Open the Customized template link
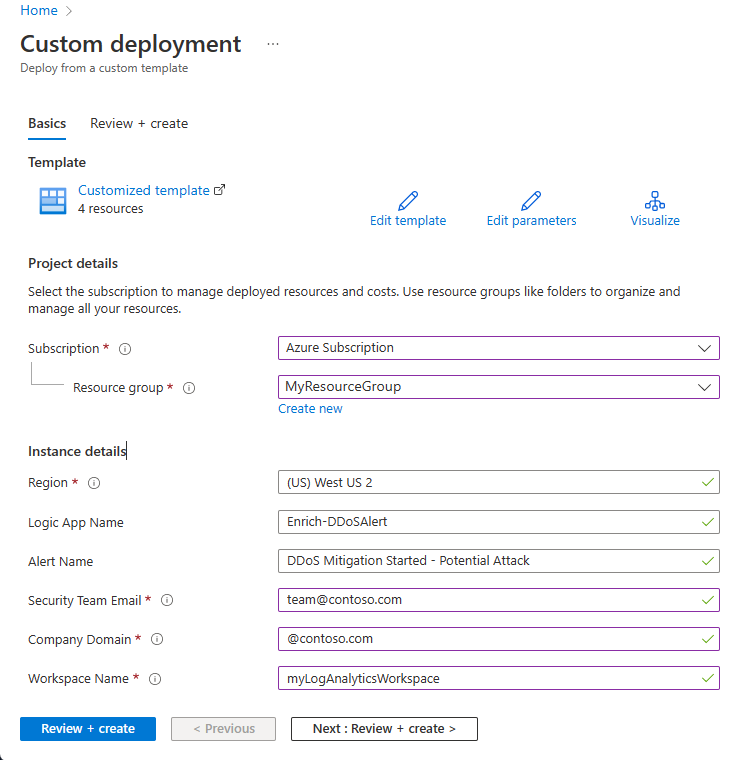738x760 pixels. point(144,190)
